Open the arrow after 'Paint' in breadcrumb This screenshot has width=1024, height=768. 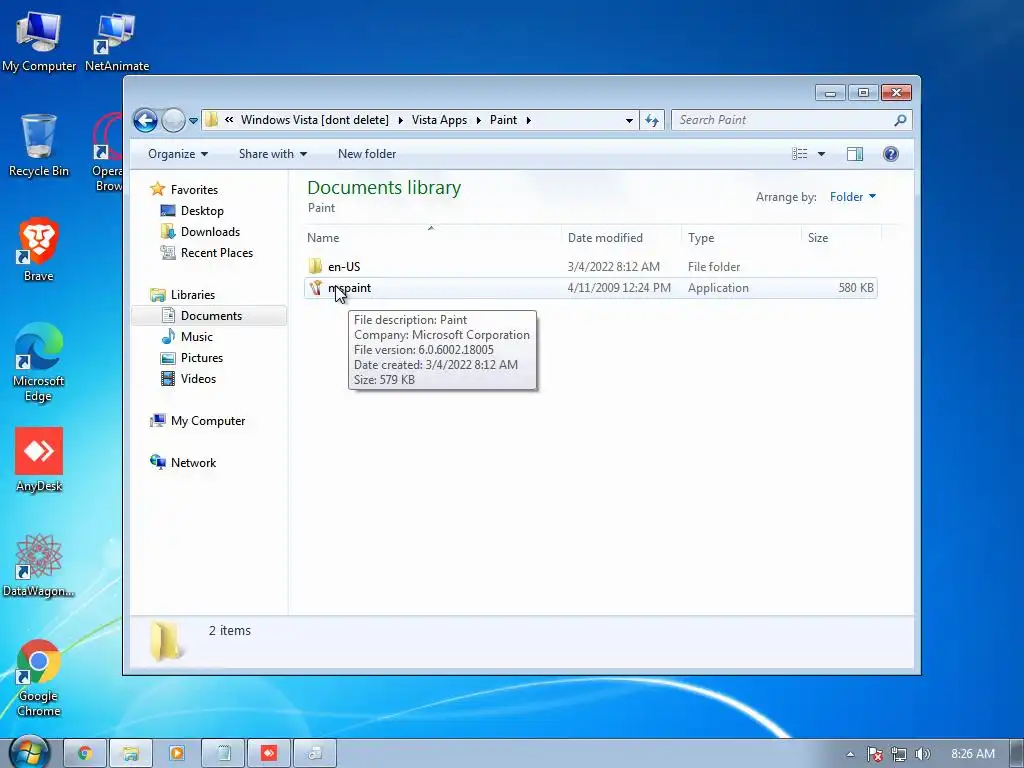point(528,120)
